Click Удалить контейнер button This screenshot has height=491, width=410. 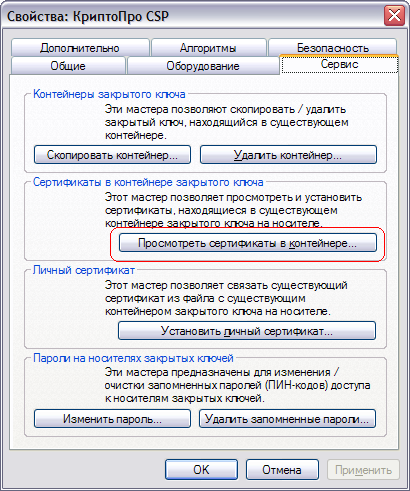click(288, 155)
